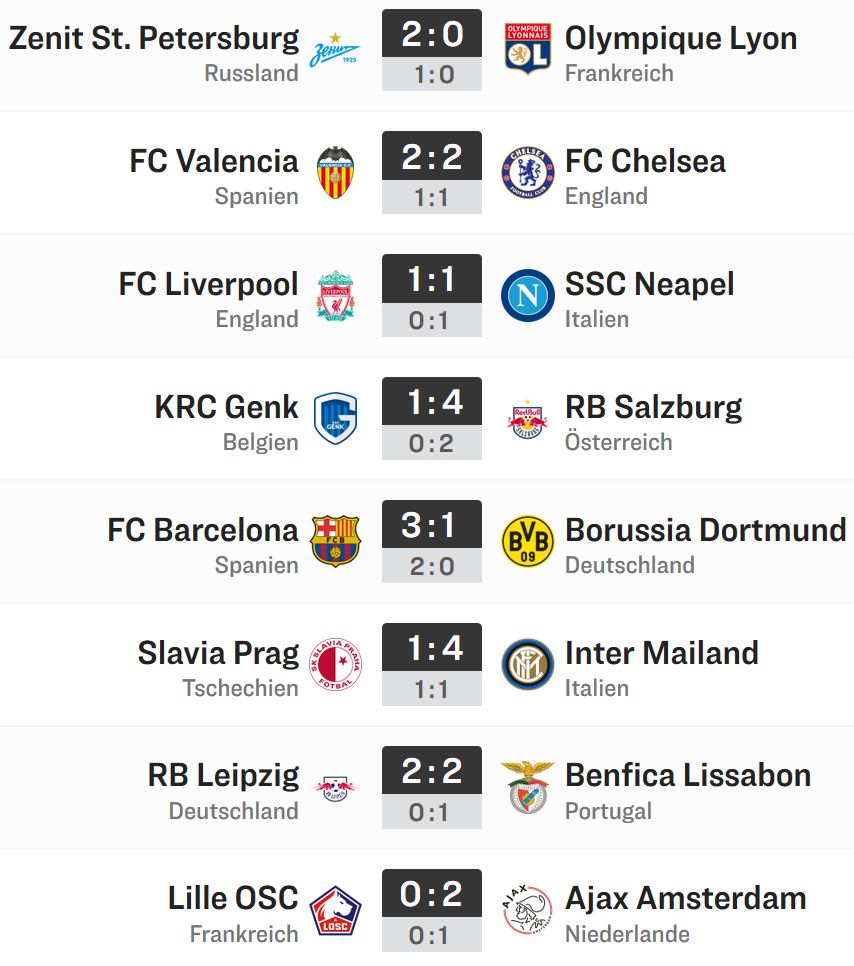Screen dimensions: 854x966
Task: Click the Benfica Lissabon eagle crest
Action: 527,787
